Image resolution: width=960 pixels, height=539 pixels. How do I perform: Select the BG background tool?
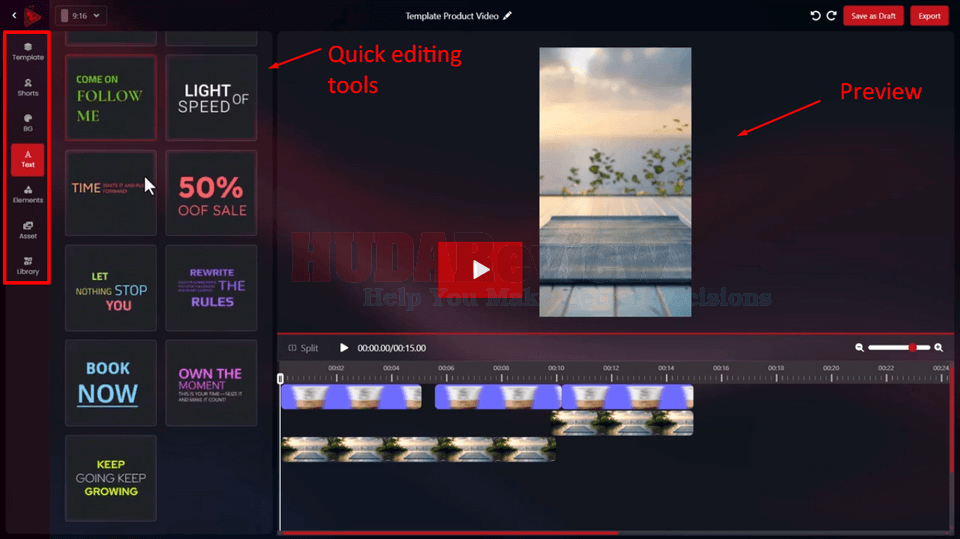tap(28, 122)
